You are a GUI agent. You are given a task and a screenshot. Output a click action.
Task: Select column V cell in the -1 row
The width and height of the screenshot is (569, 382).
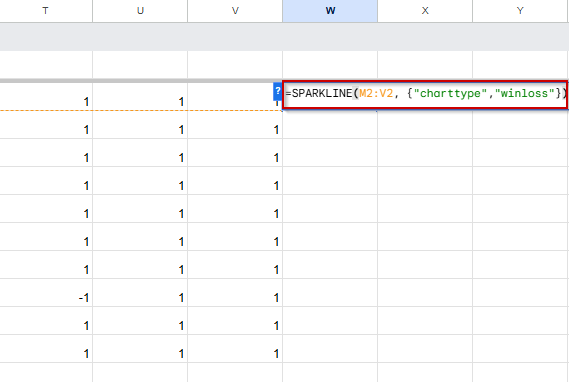(235, 293)
